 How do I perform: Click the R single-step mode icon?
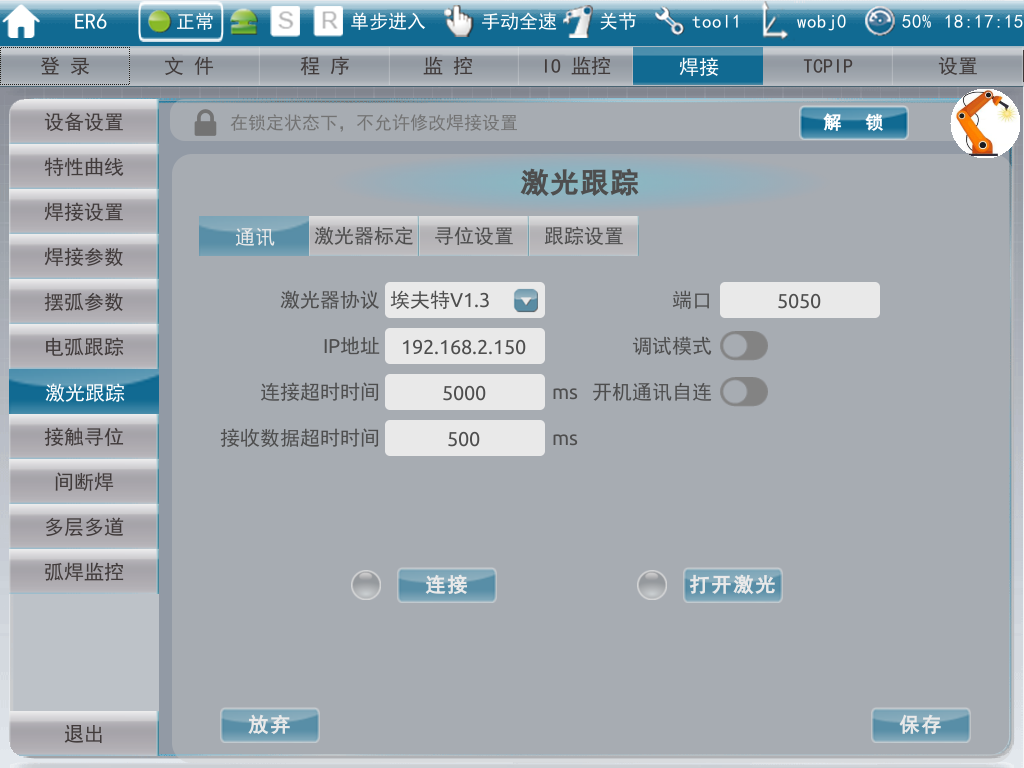327,22
